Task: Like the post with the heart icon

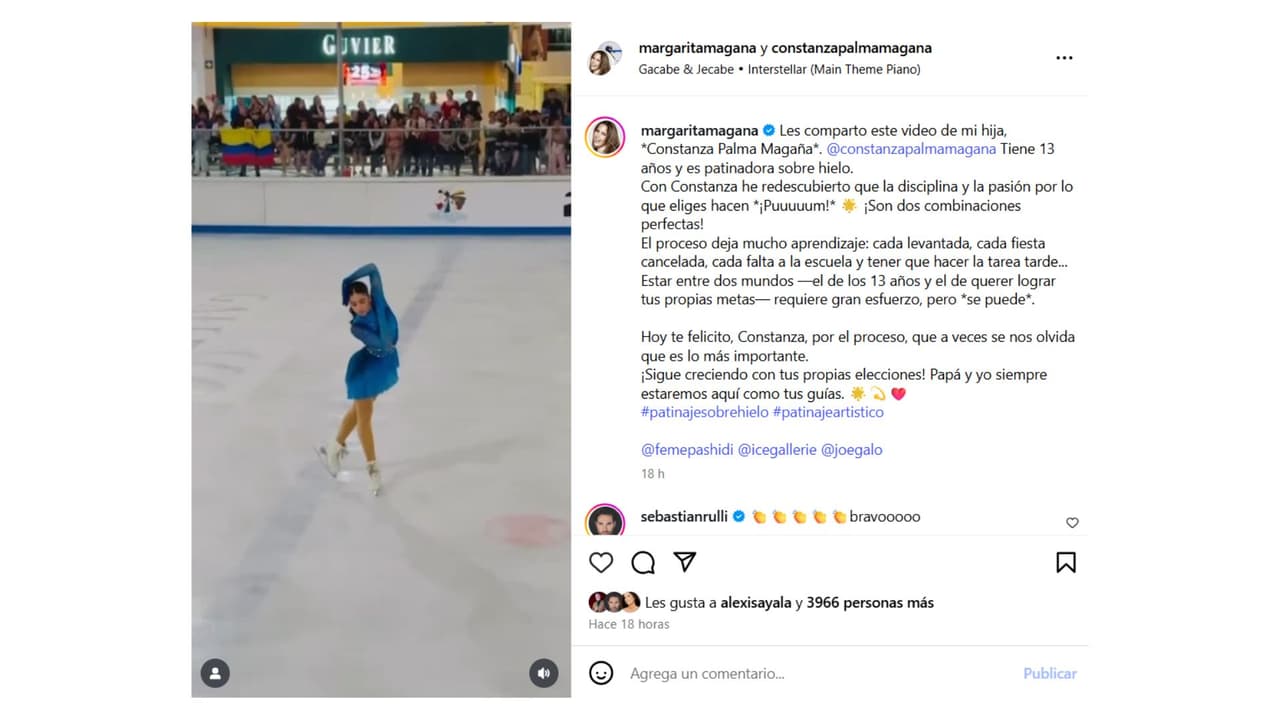Action: click(601, 562)
